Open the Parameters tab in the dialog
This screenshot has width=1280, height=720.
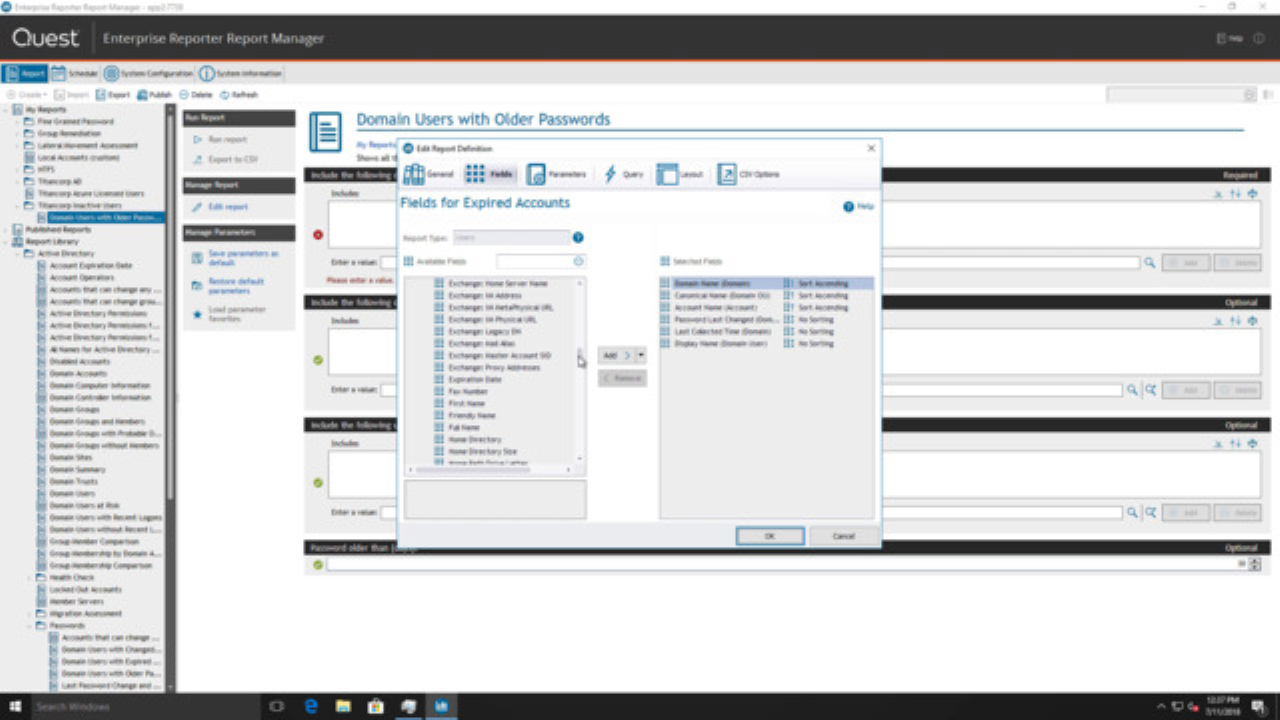558,173
